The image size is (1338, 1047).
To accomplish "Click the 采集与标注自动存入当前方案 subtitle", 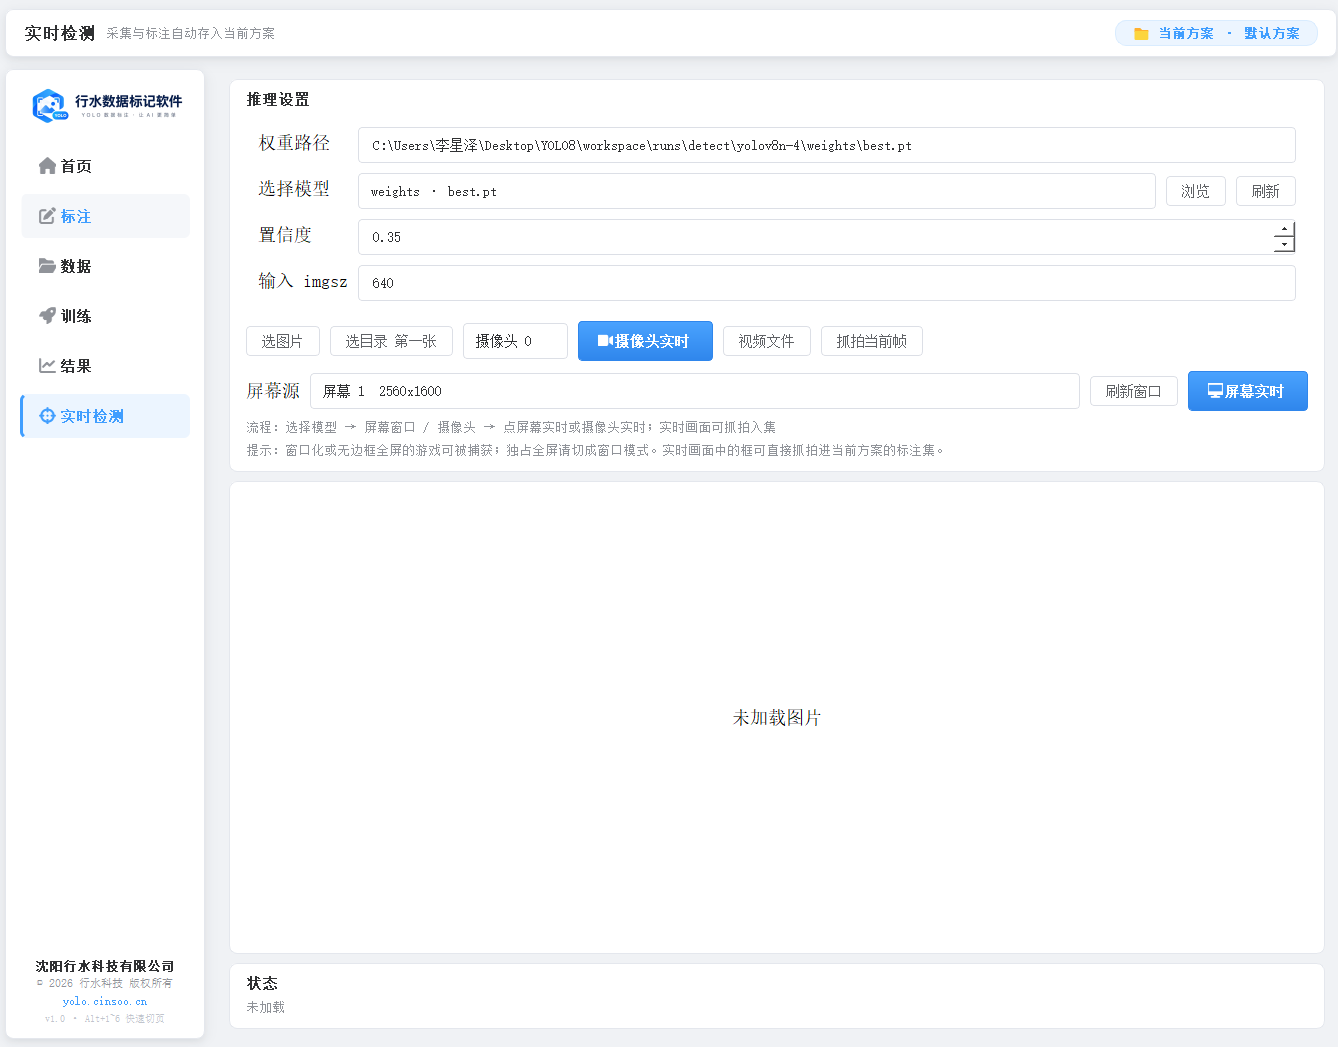I will pyautogui.click(x=191, y=34).
